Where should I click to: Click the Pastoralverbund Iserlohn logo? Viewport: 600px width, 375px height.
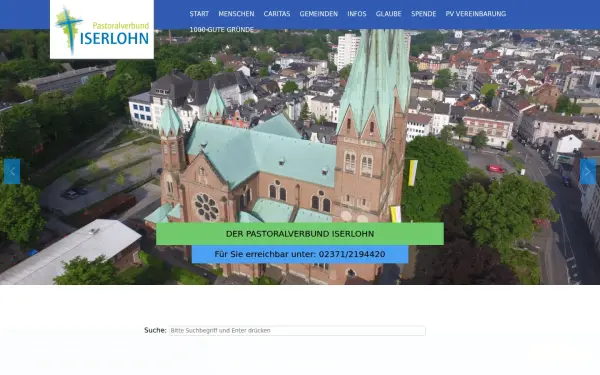coord(102,29)
